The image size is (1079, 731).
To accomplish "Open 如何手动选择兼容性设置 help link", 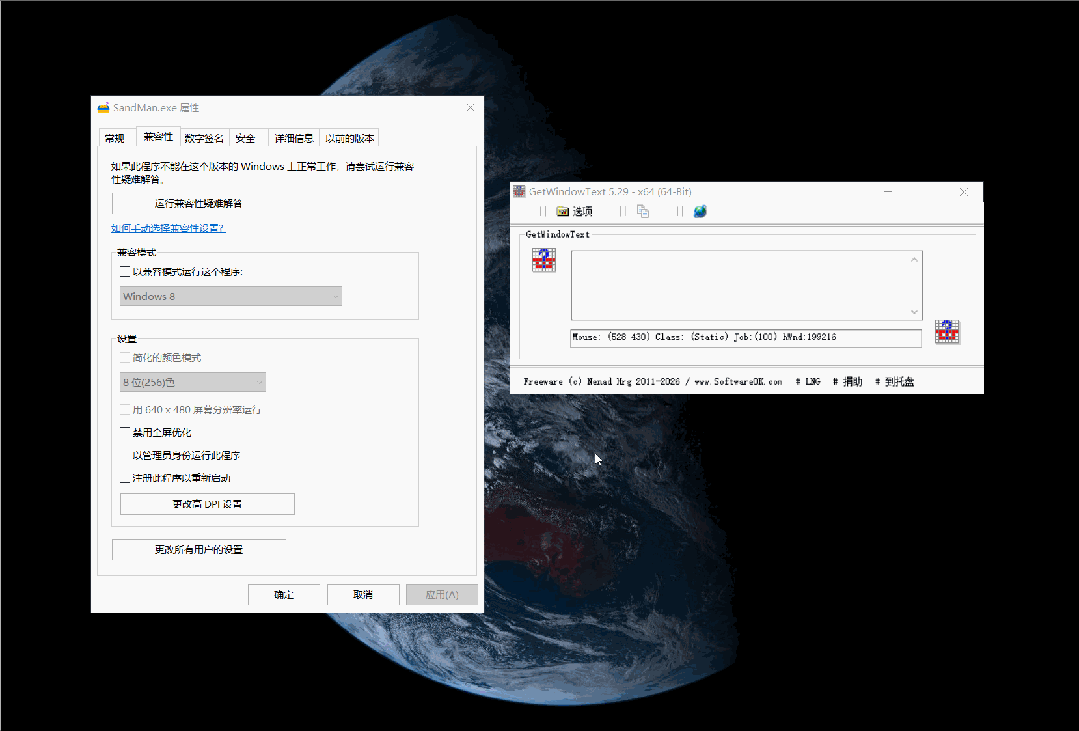I will (167, 228).
